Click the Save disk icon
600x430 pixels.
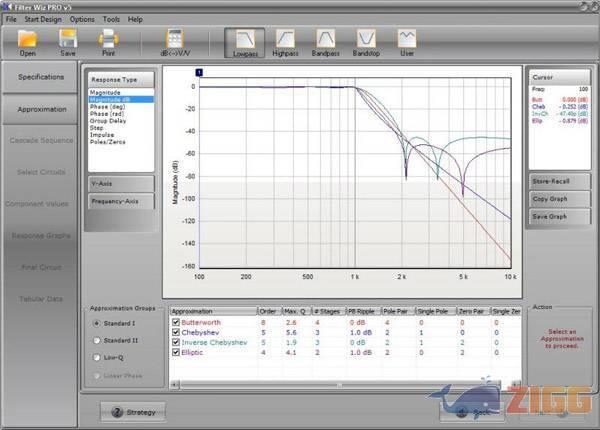point(68,41)
